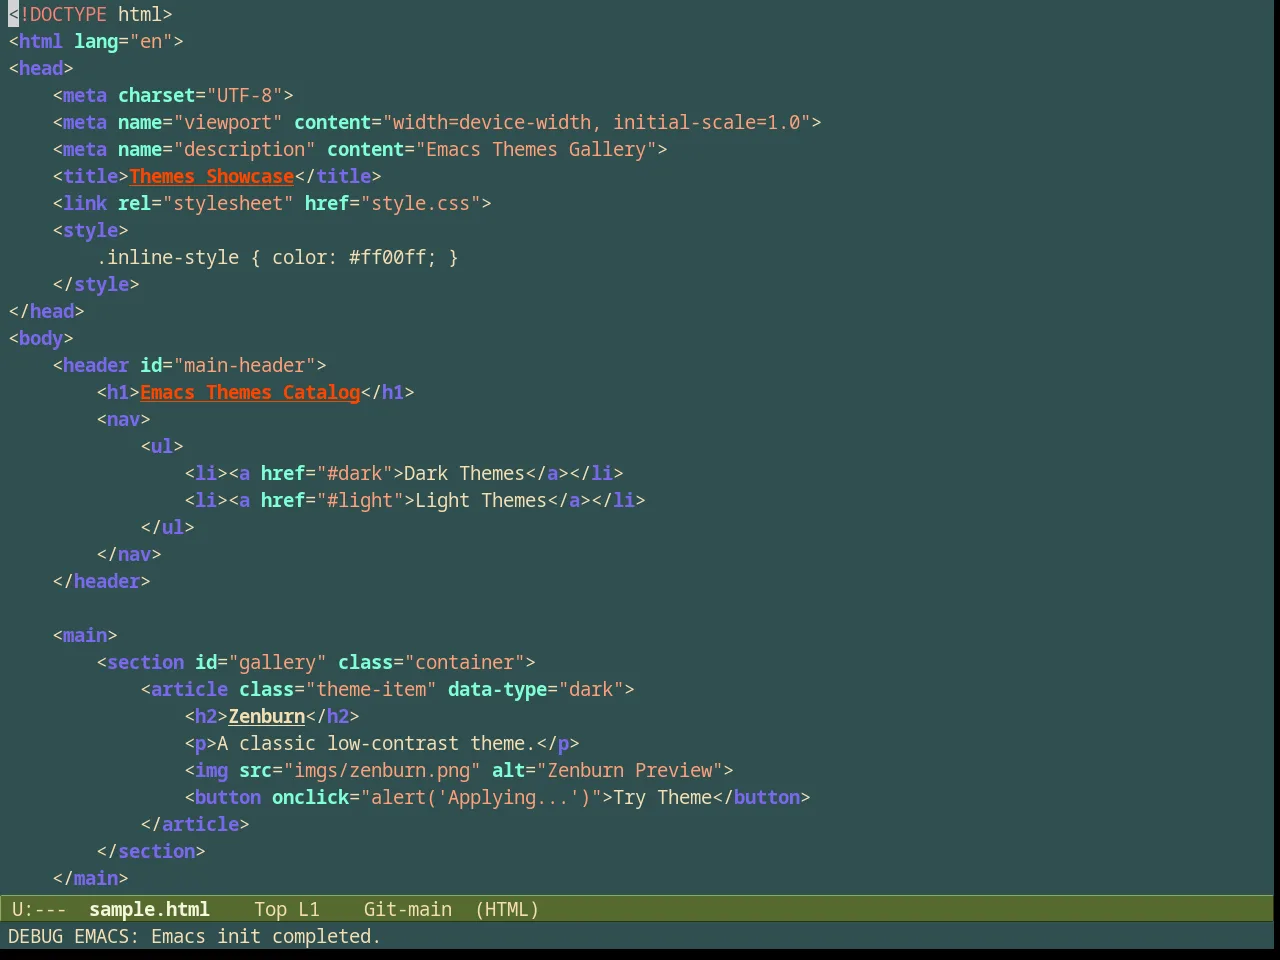Click the Dark Themes link text

(464, 473)
